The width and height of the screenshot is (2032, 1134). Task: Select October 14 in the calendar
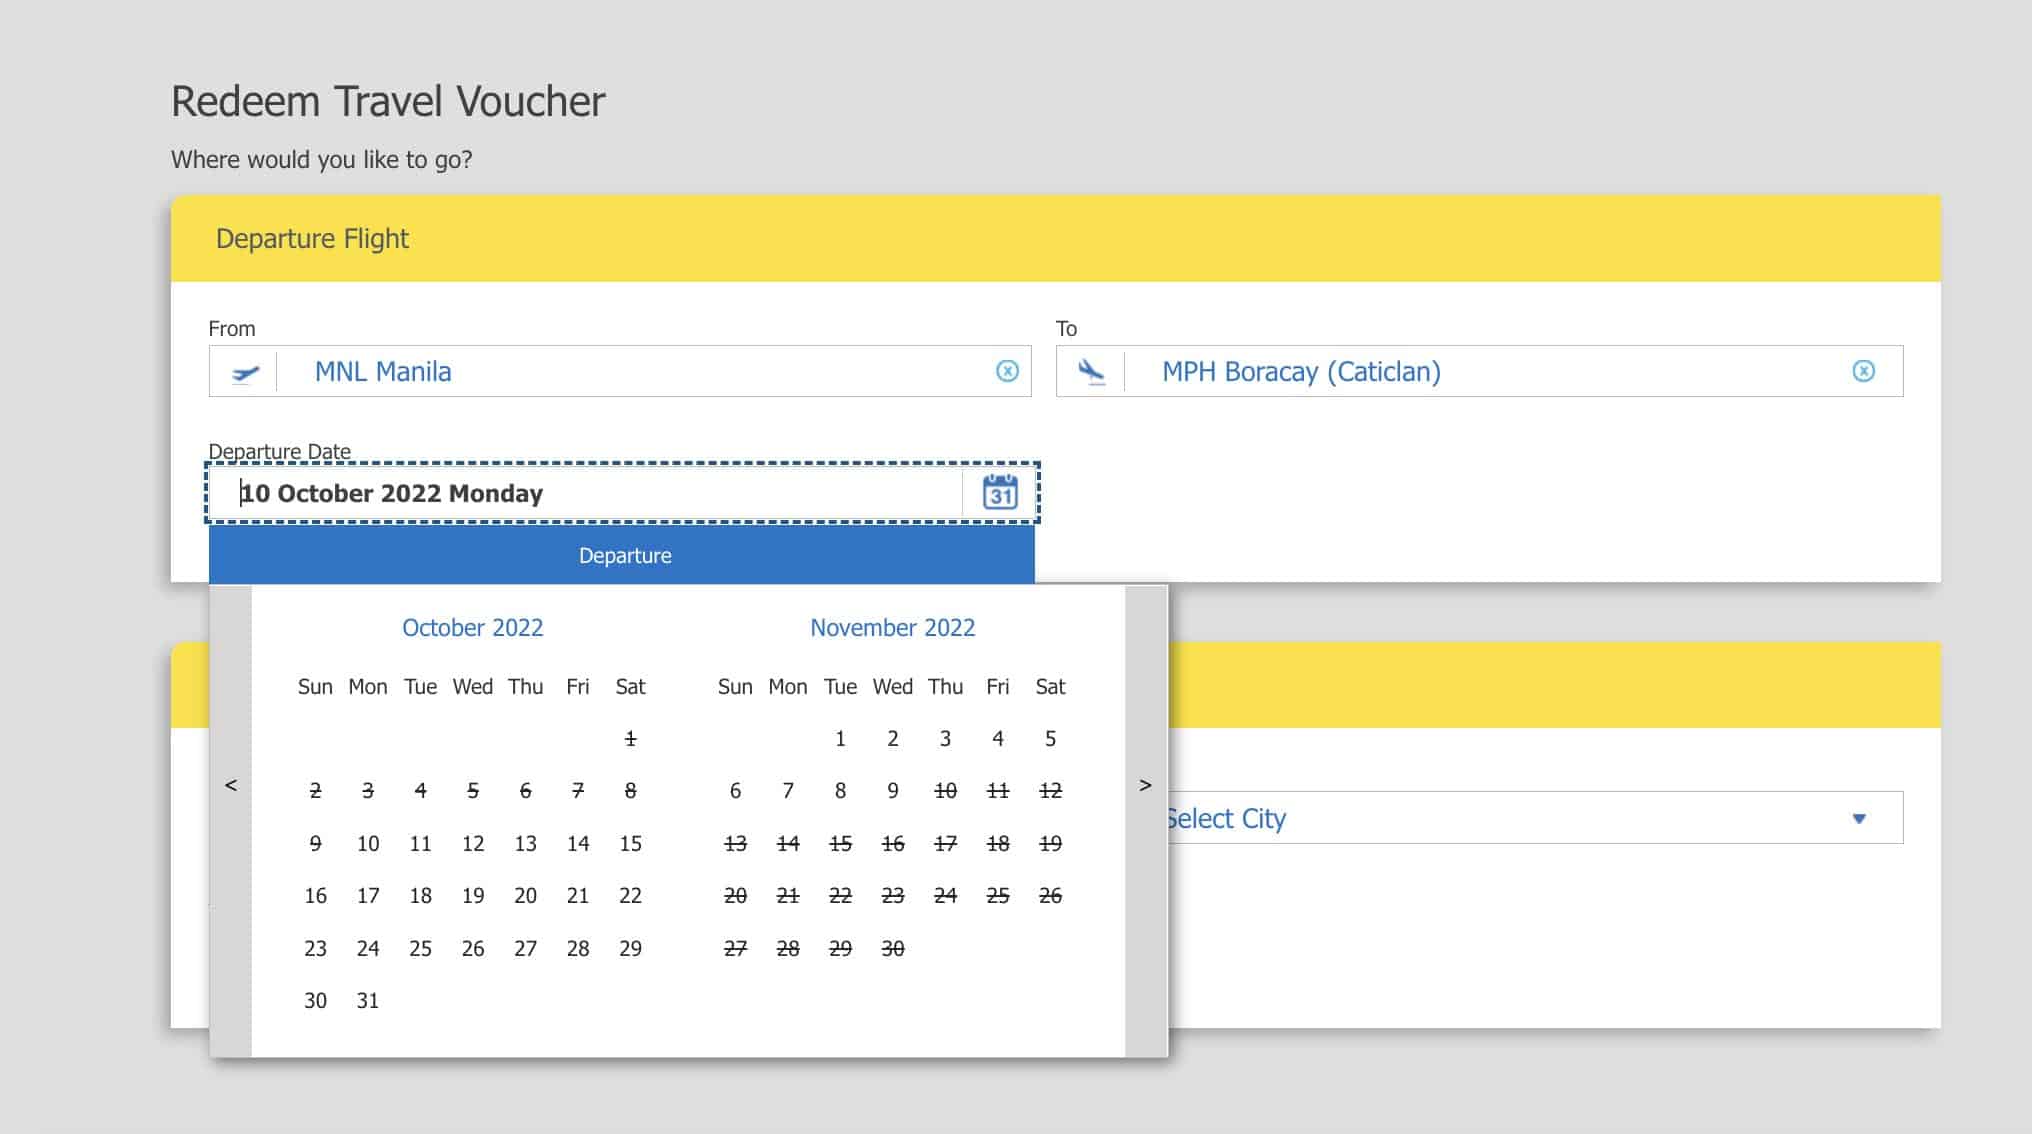578,843
